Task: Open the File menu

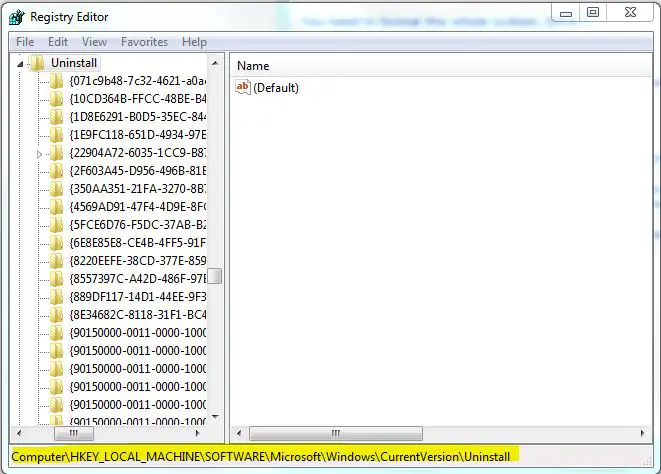Action: pyautogui.click(x=25, y=42)
